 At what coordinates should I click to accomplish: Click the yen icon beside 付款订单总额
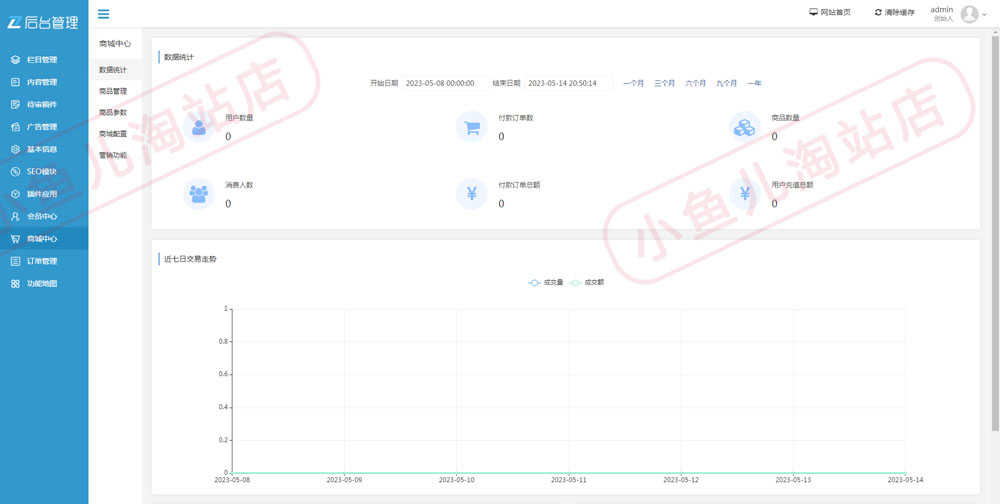pyautogui.click(x=472, y=194)
